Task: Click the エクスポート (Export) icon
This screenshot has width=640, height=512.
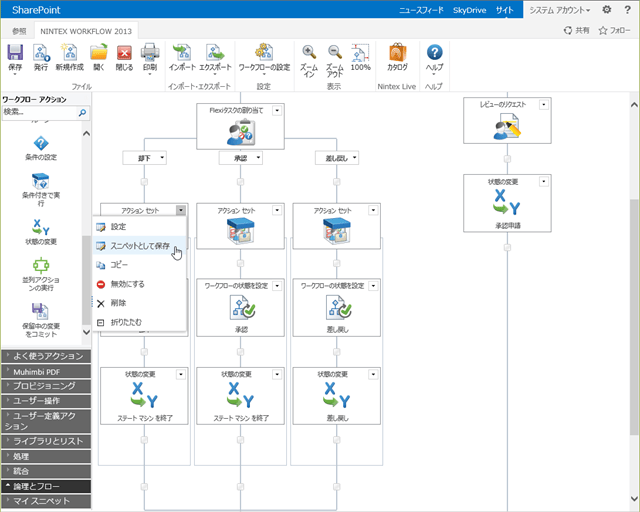Action: 215,53
